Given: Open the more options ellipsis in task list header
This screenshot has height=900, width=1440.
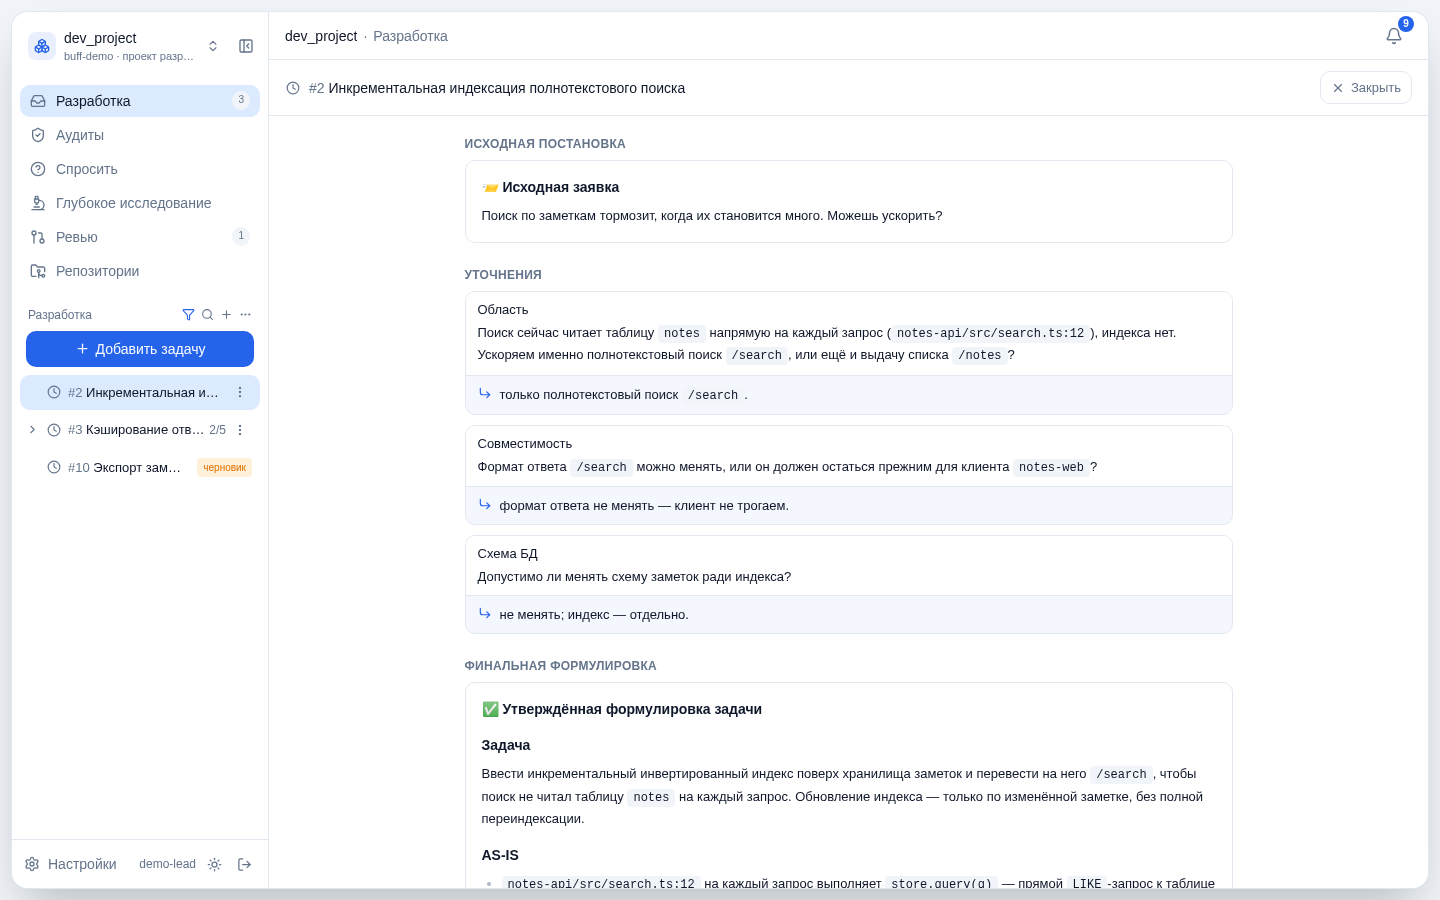Looking at the screenshot, I should (x=245, y=315).
